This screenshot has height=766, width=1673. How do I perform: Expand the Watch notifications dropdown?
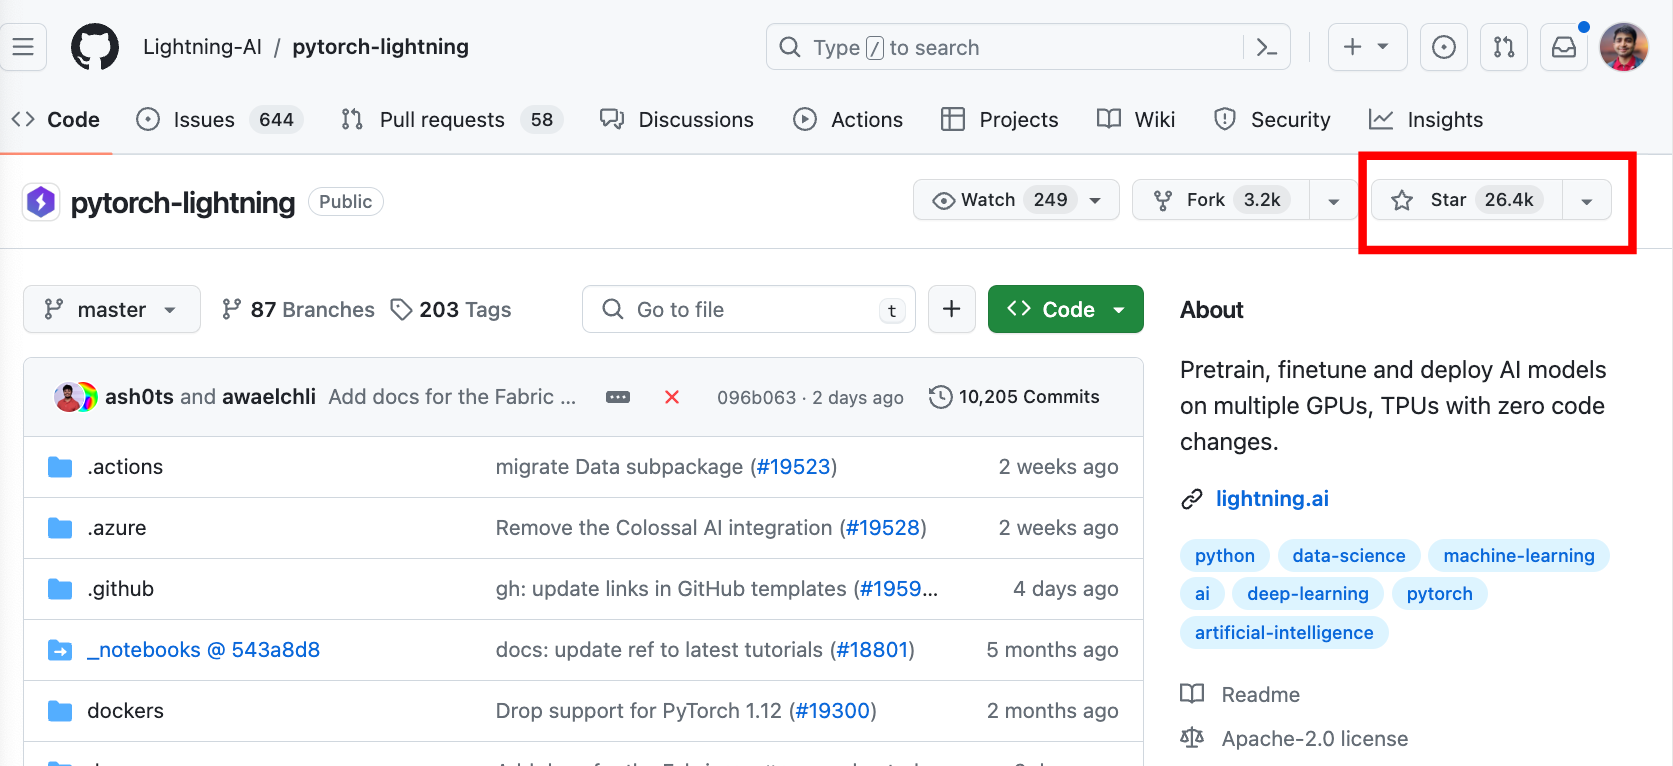1016,200
